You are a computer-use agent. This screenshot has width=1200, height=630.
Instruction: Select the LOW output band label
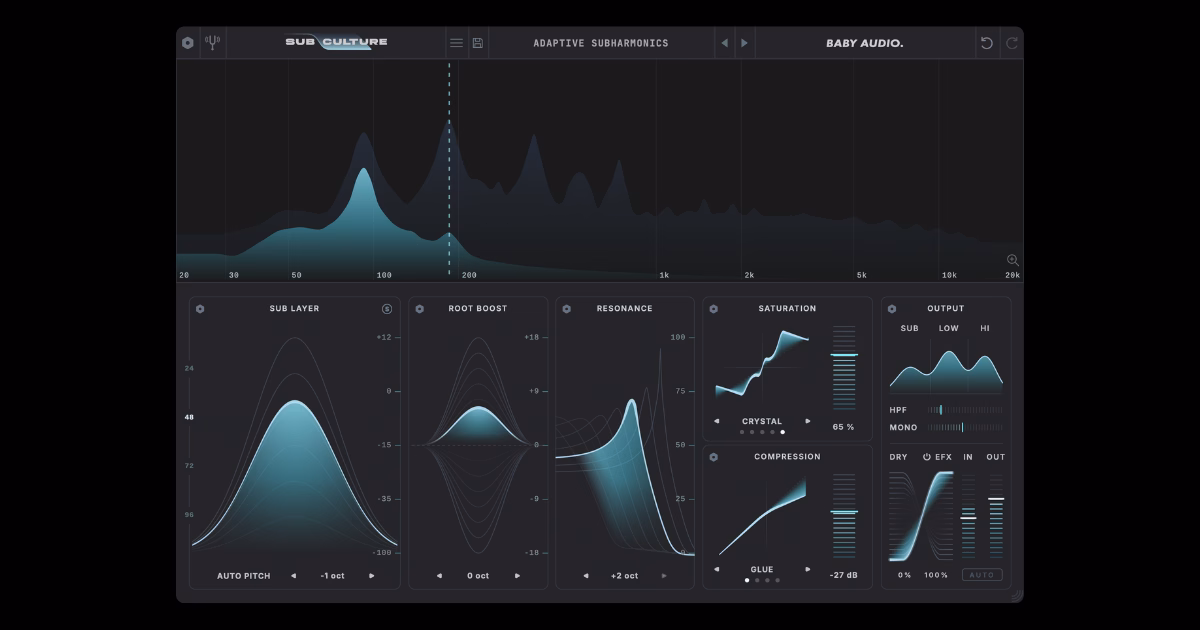click(x=948, y=329)
